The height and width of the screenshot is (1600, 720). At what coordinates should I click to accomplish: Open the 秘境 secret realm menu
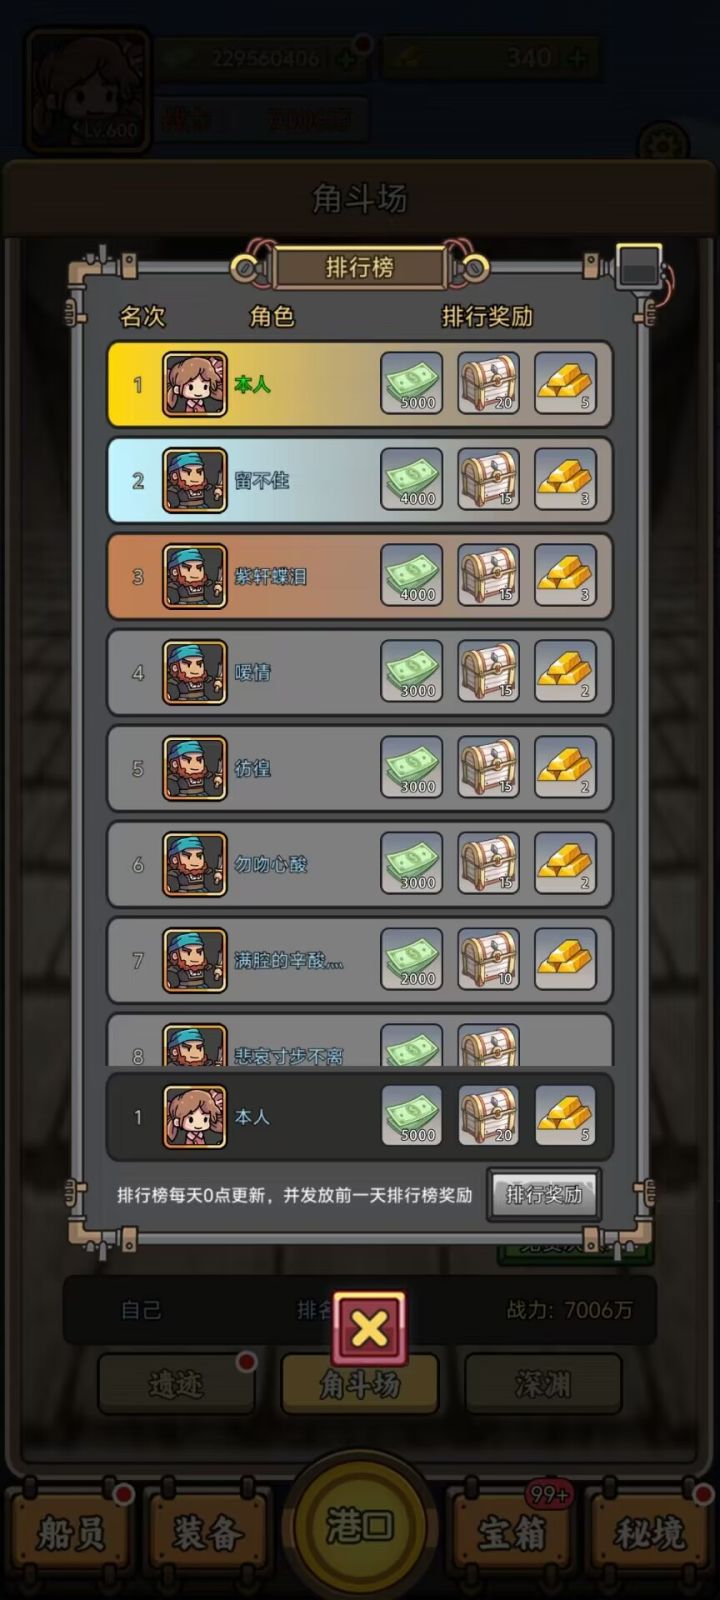(x=650, y=1533)
